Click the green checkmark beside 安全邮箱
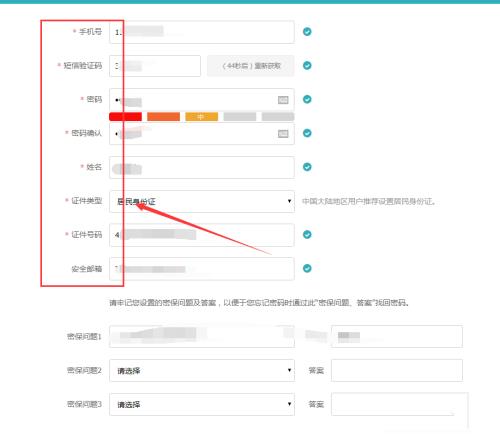The image size is (500, 434). 307,268
